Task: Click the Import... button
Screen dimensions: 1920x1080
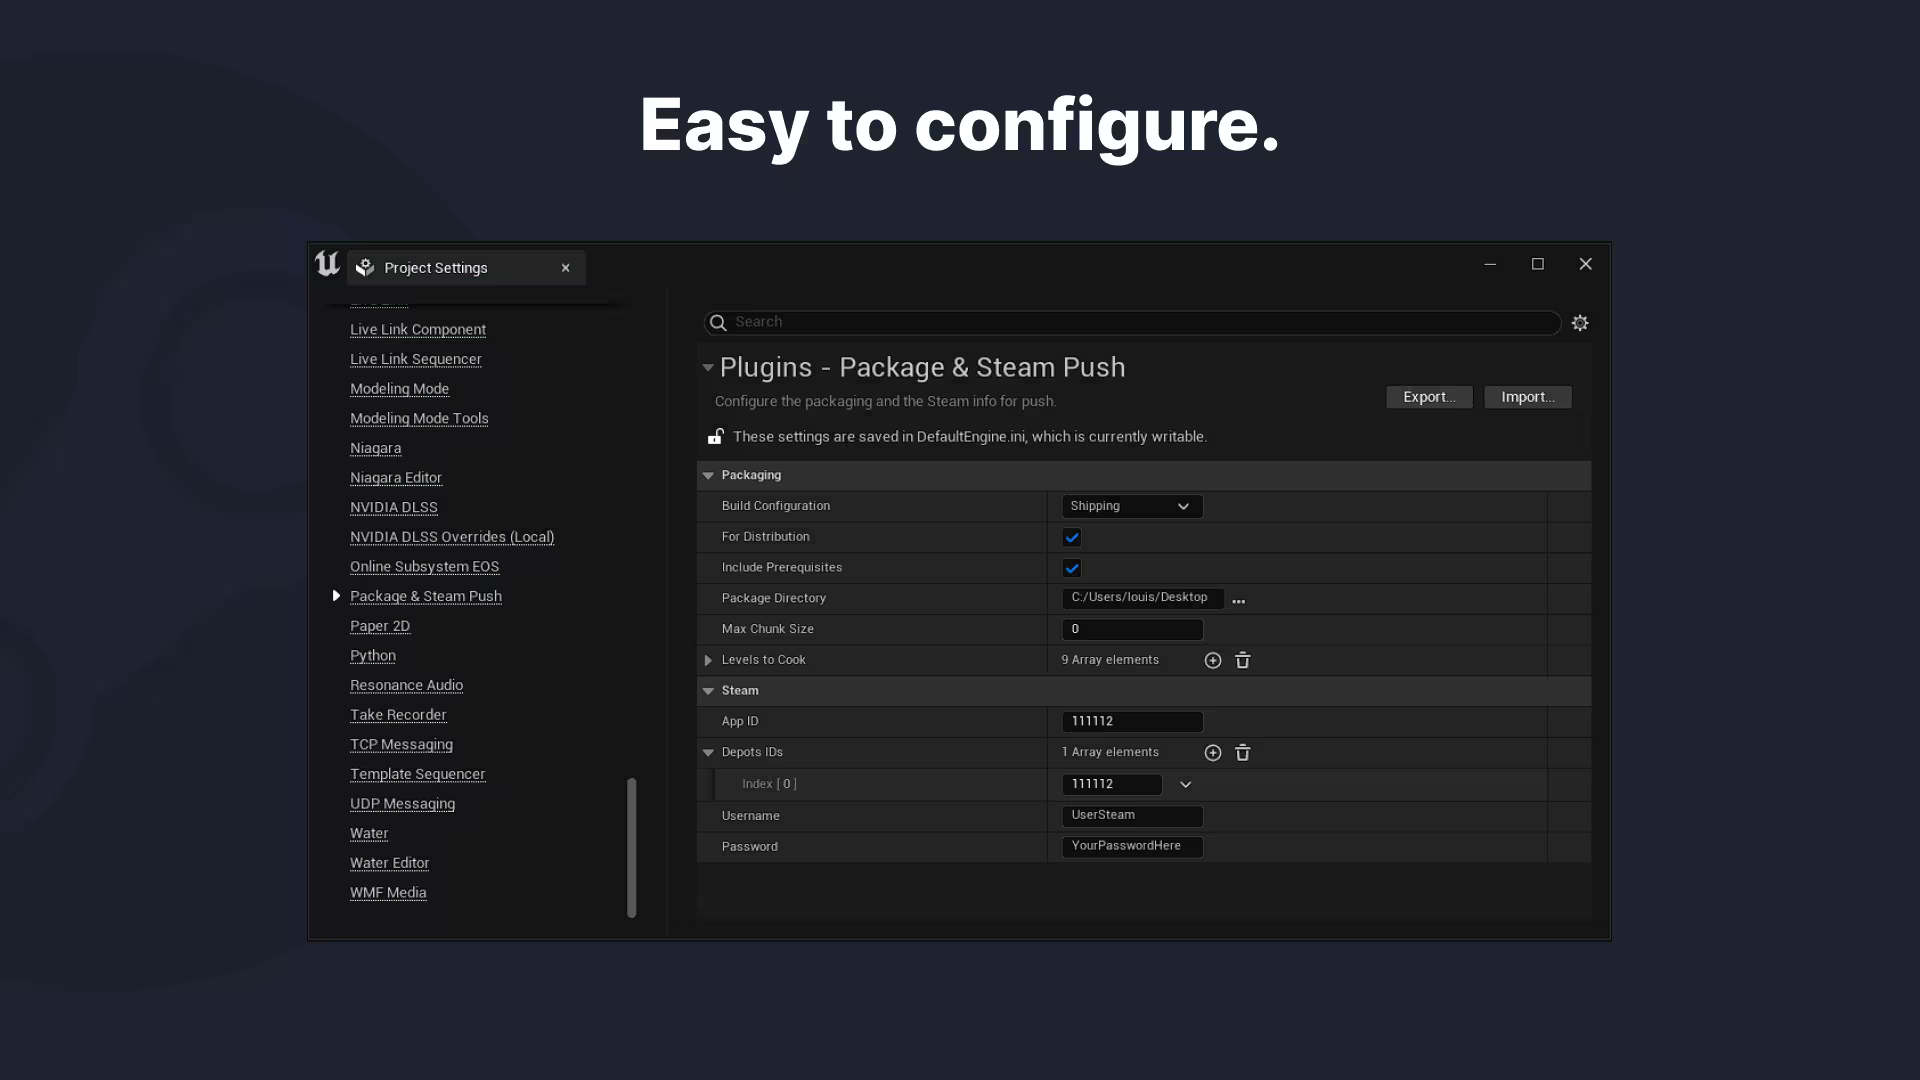Action: pyautogui.click(x=1528, y=397)
